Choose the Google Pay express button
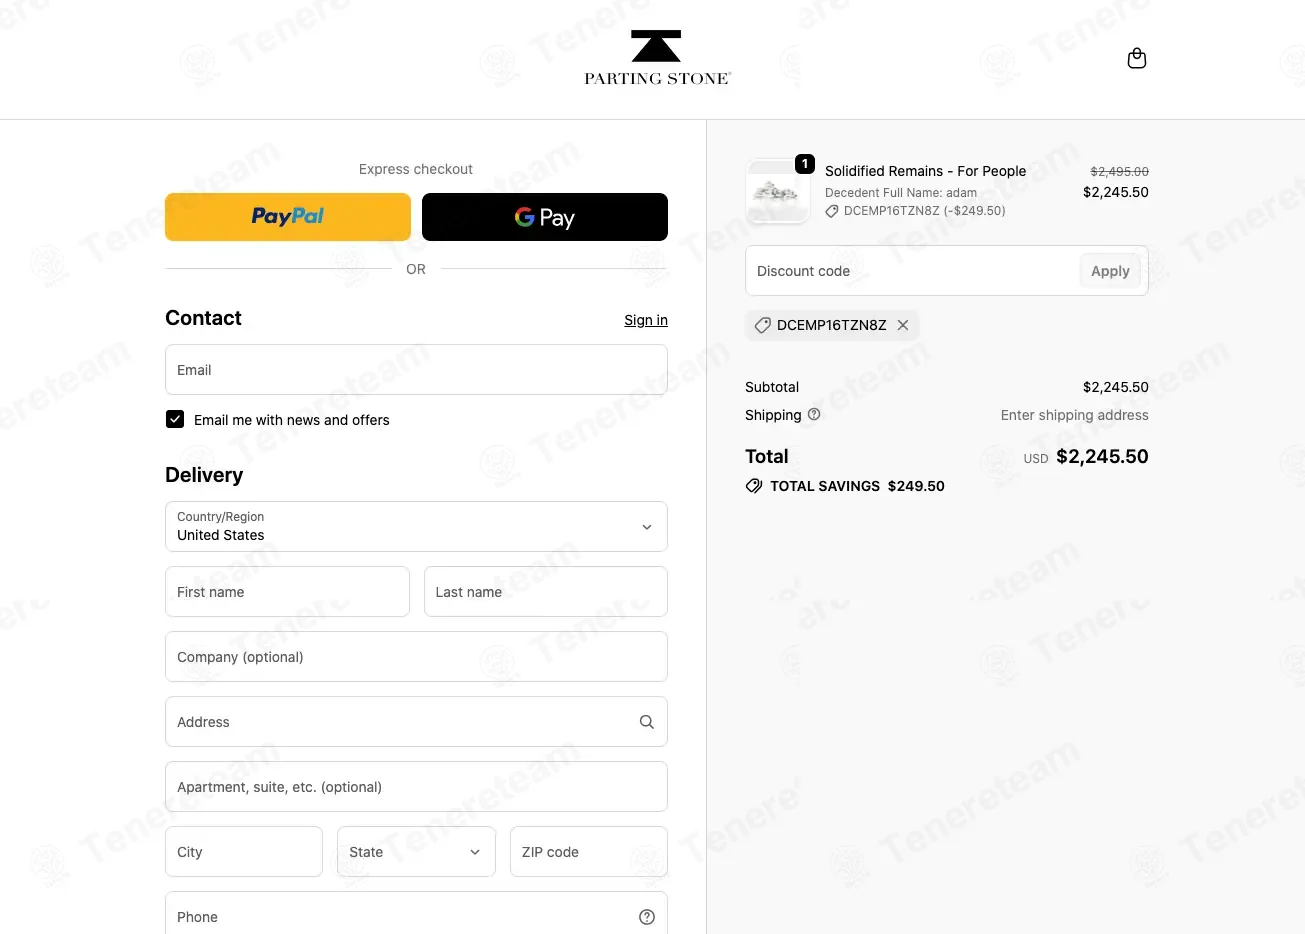The width and height of the screenshot is (1305, 934). [x=545, y=217]
